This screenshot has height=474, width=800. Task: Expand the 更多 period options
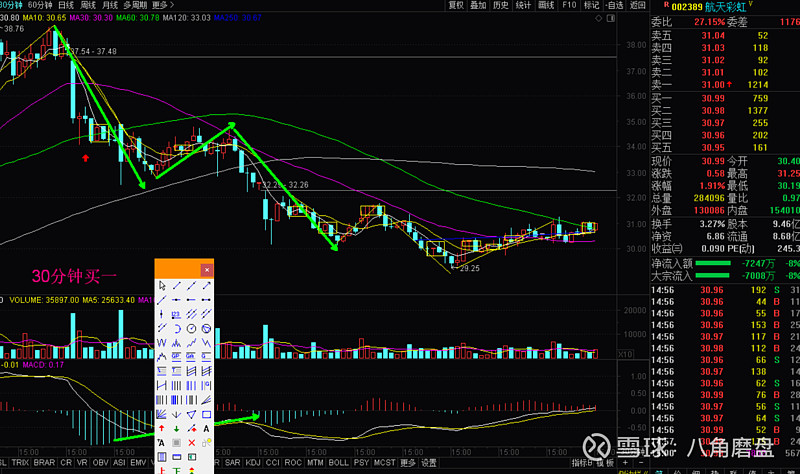click(x=163, y=5)
